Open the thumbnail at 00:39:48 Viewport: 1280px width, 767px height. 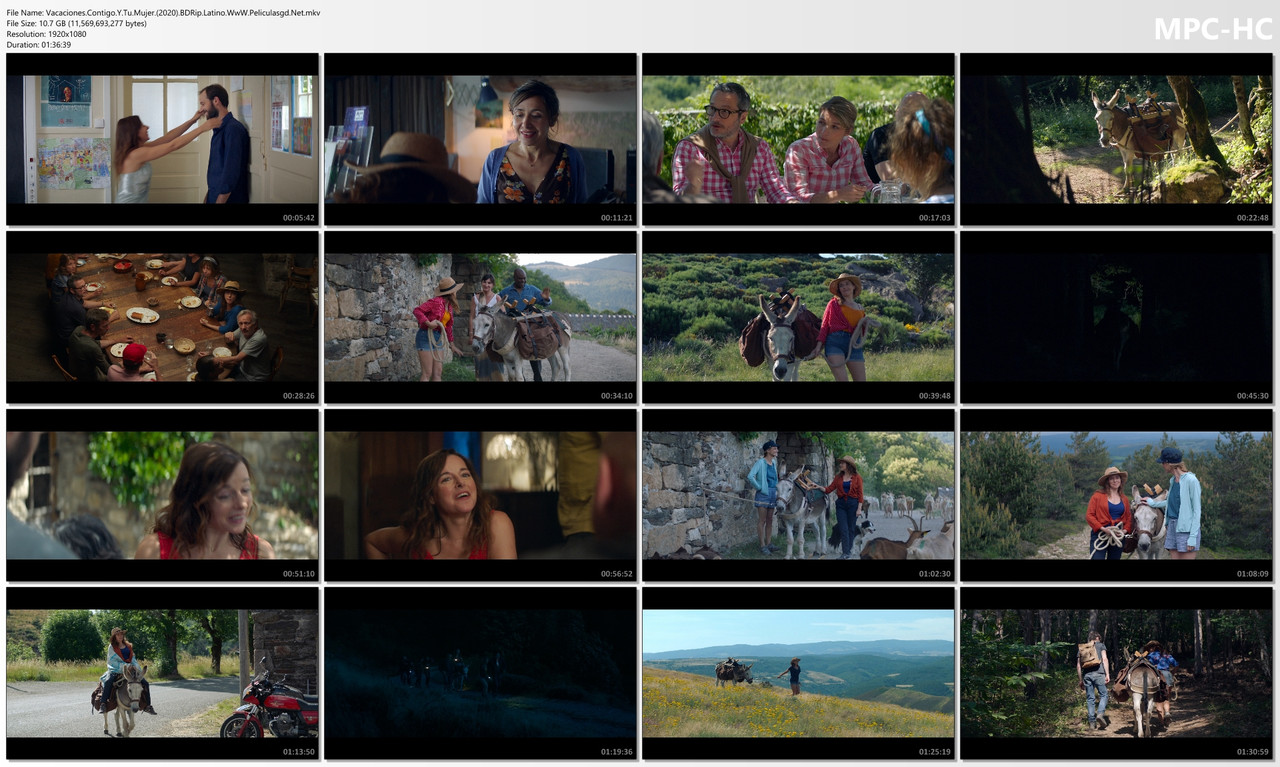click(798, 317)
